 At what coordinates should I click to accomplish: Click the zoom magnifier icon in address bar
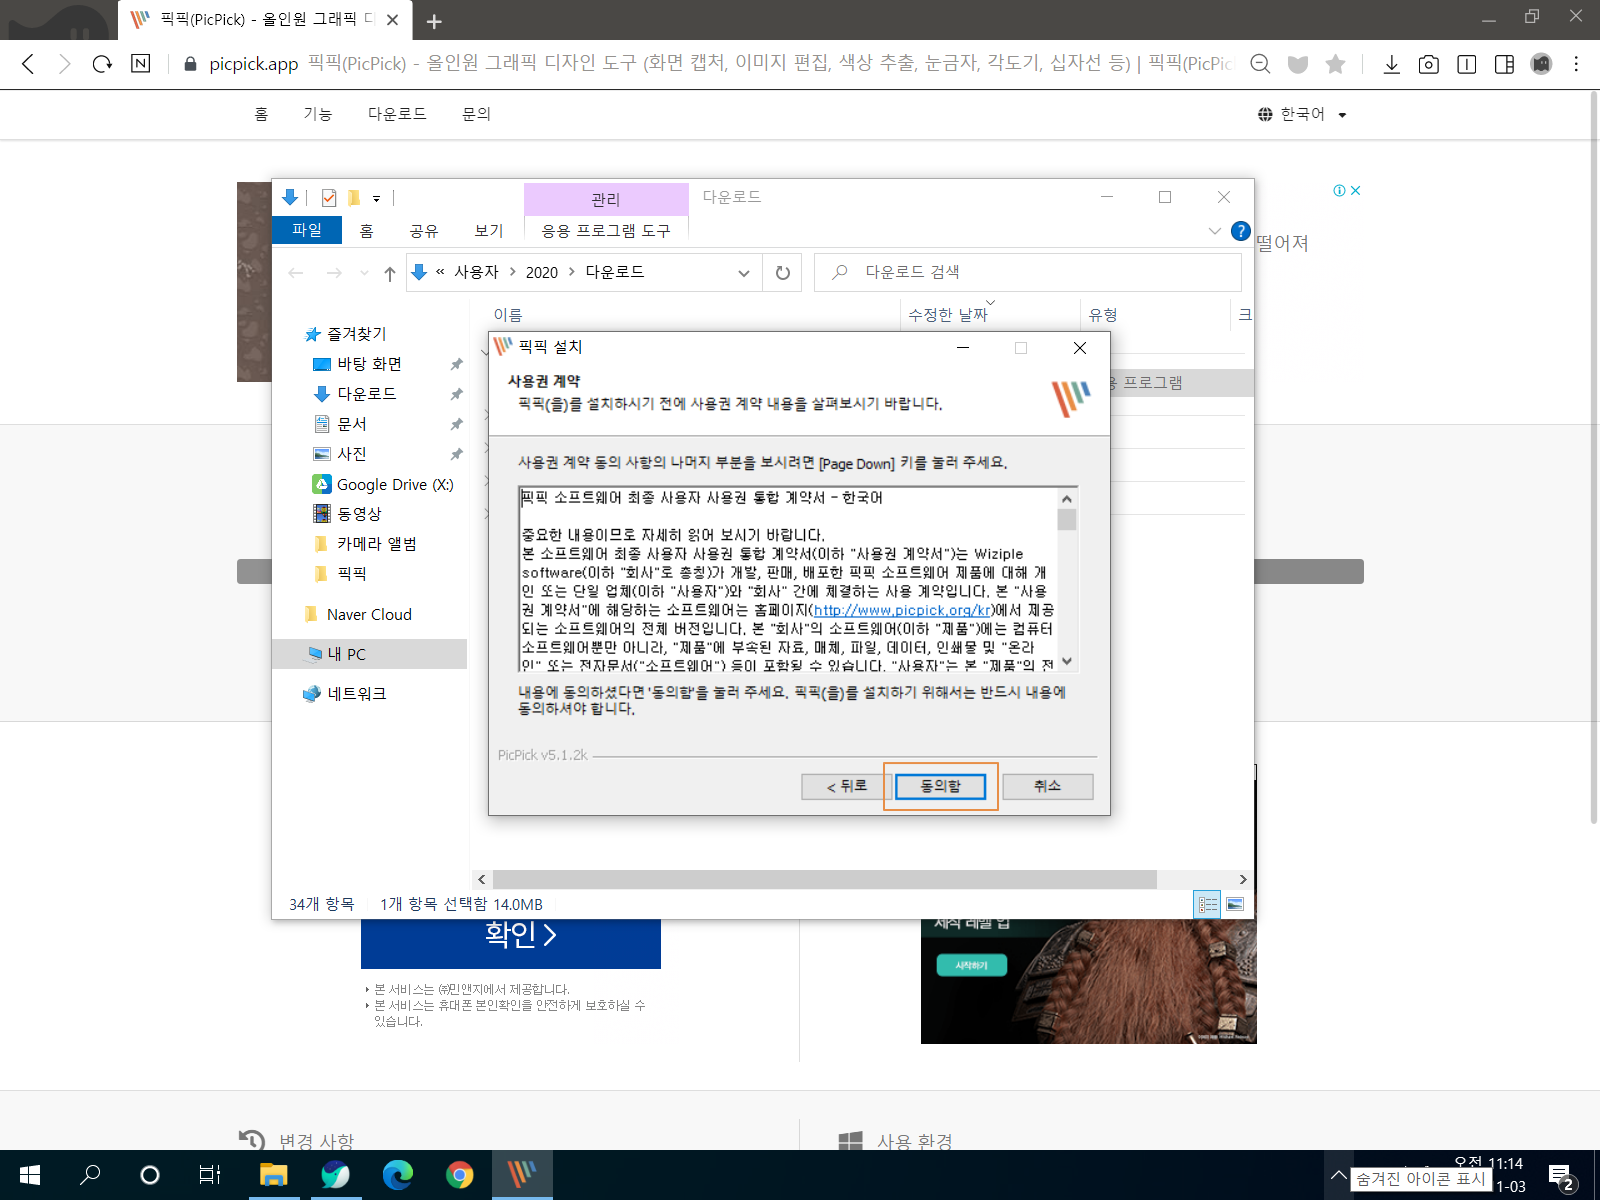1260,64
